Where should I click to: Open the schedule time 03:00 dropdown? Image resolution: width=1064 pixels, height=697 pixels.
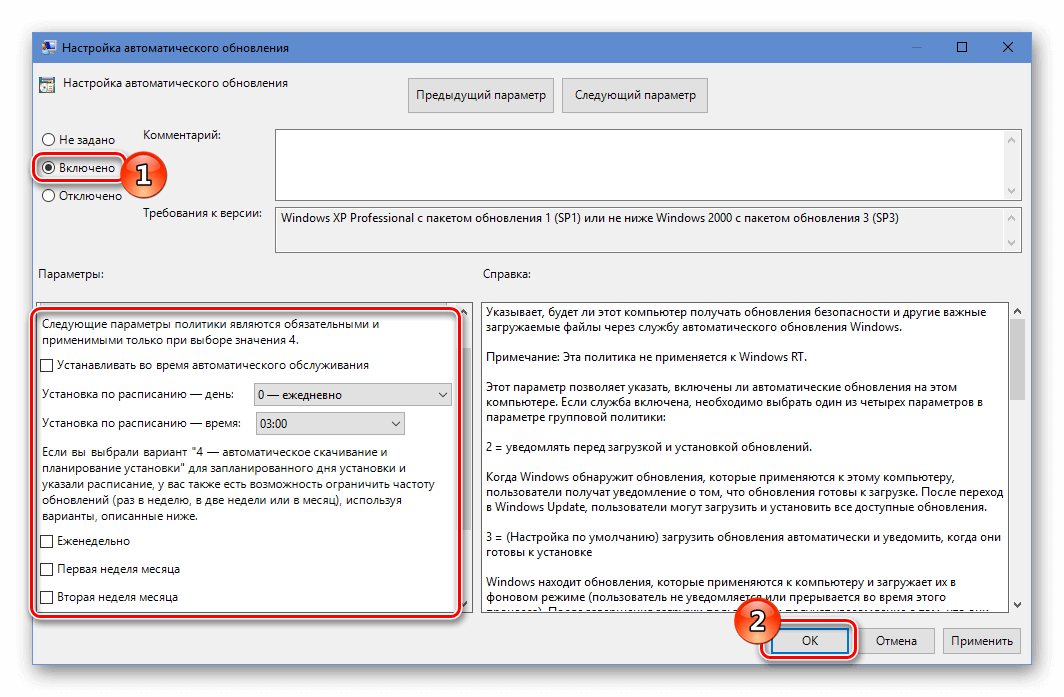coord(330,424)
